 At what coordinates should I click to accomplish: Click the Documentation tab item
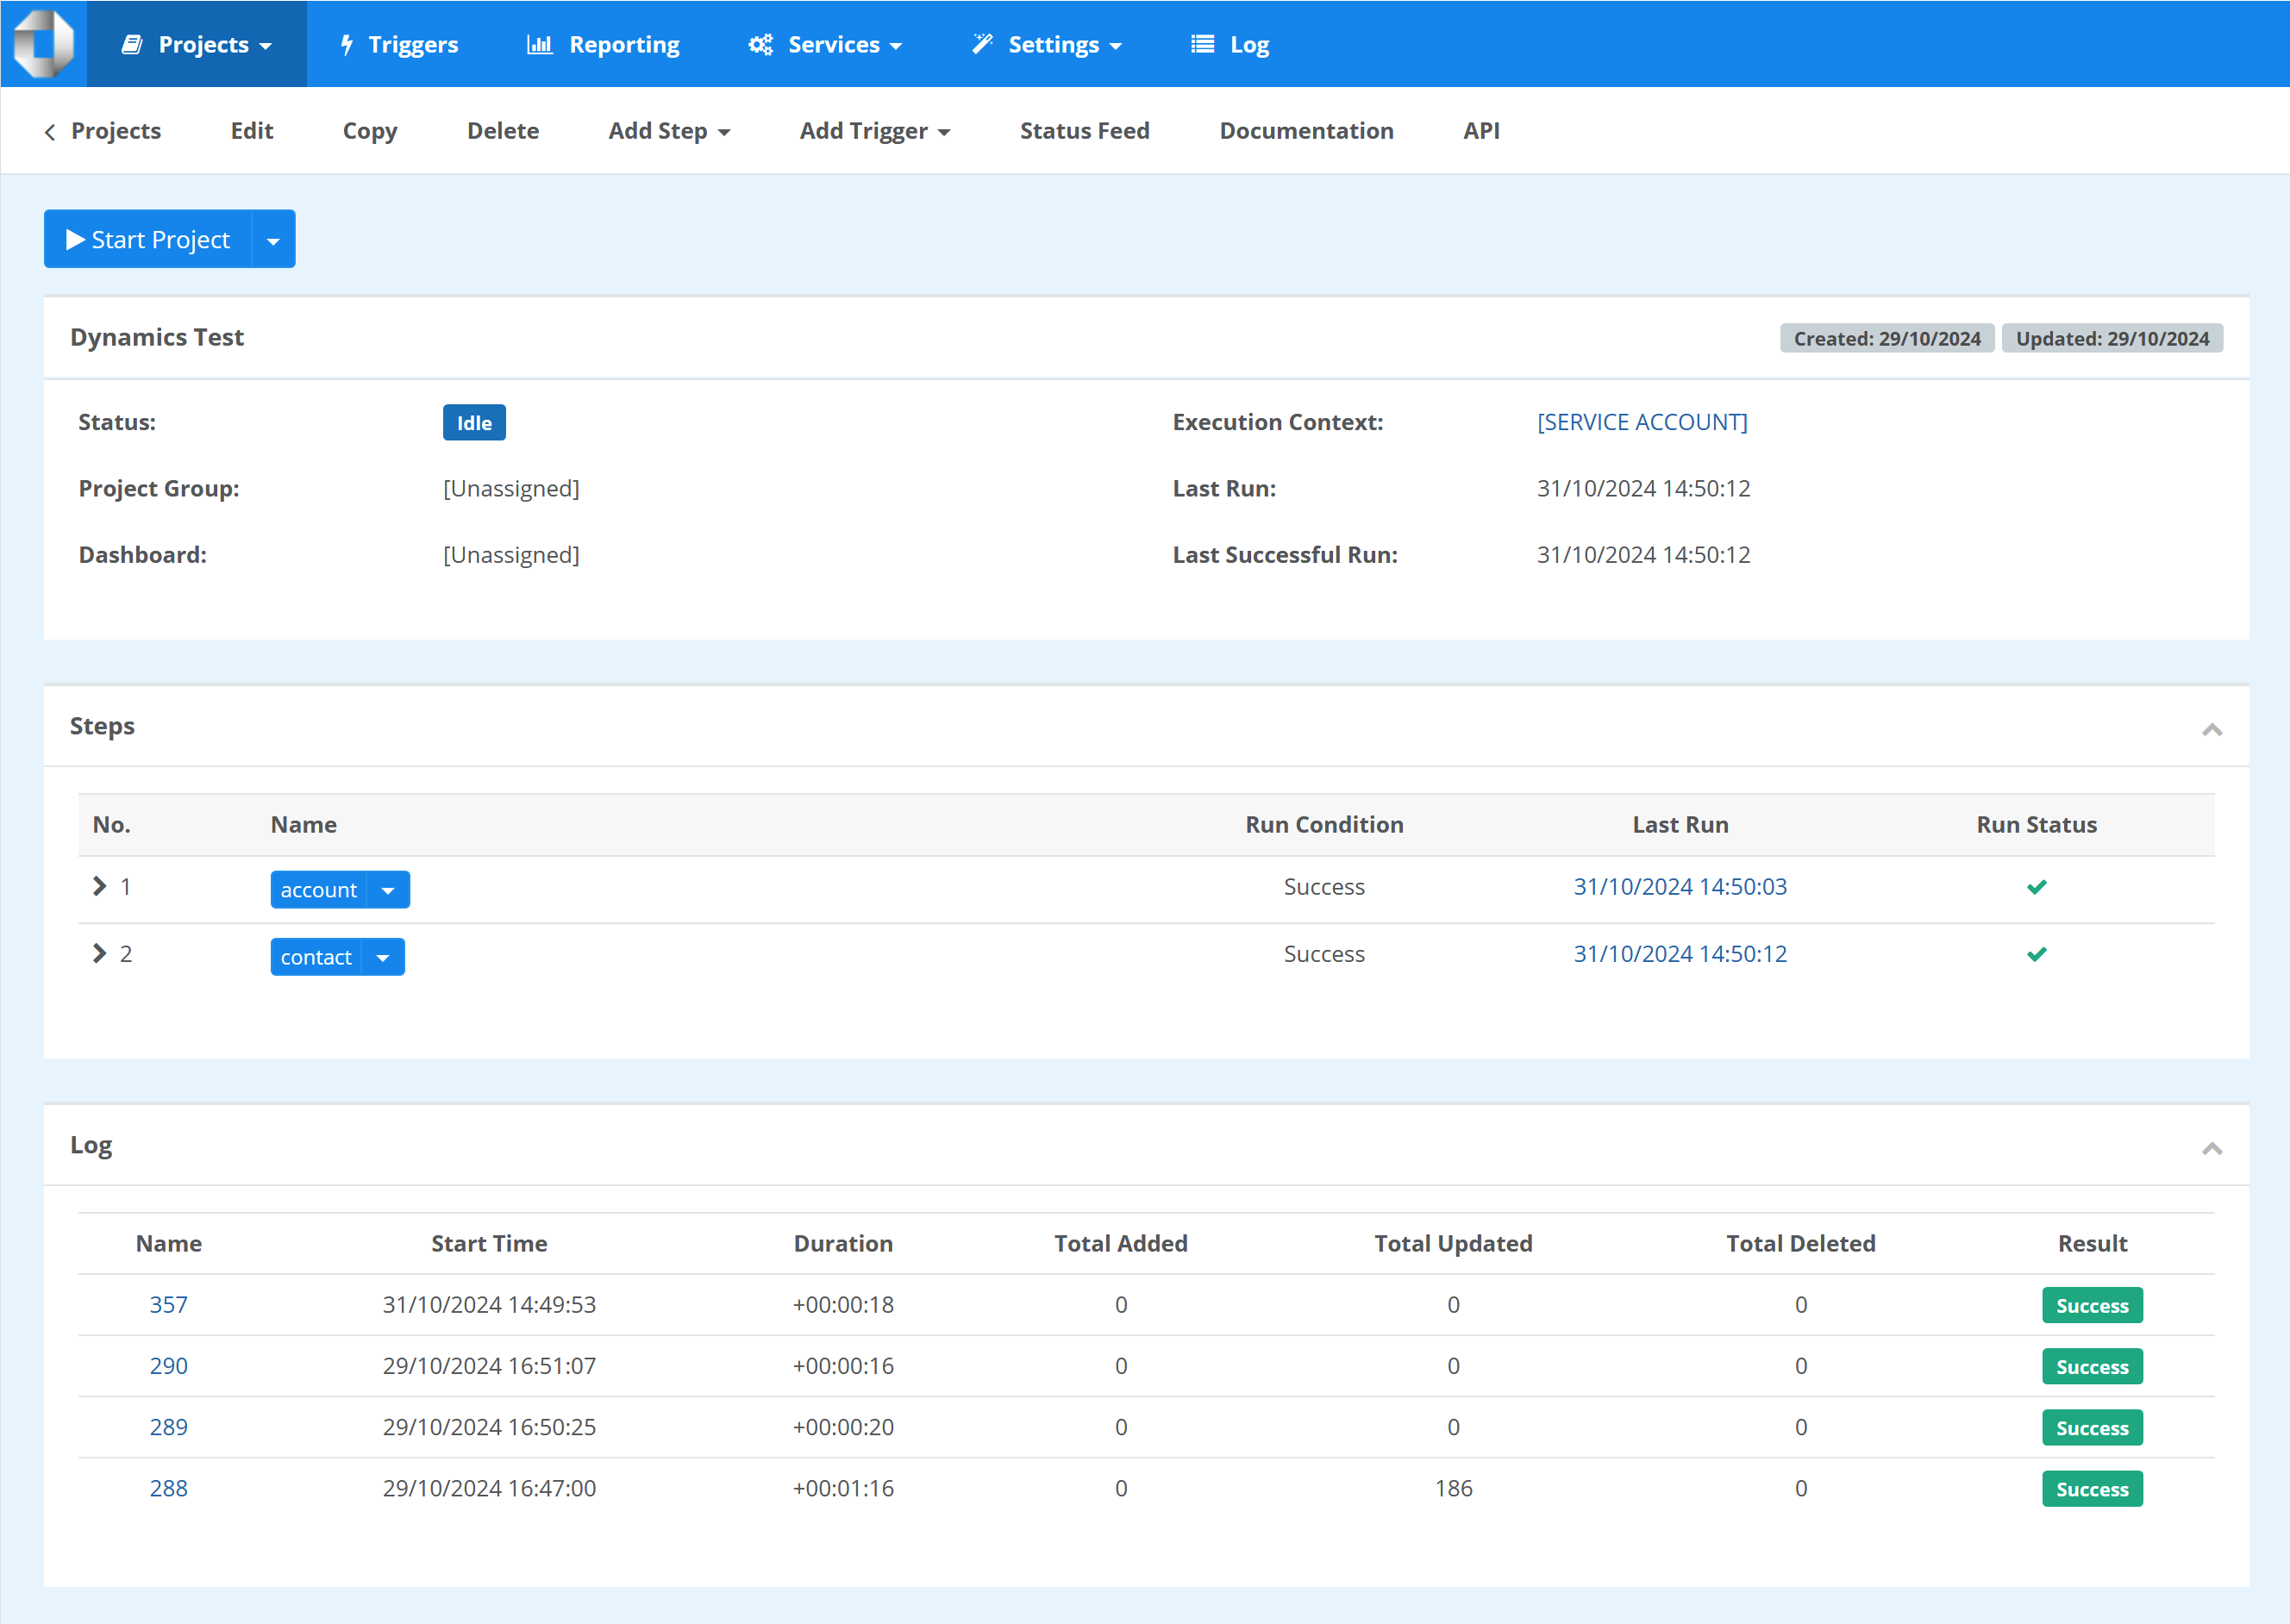[1306, 130]
